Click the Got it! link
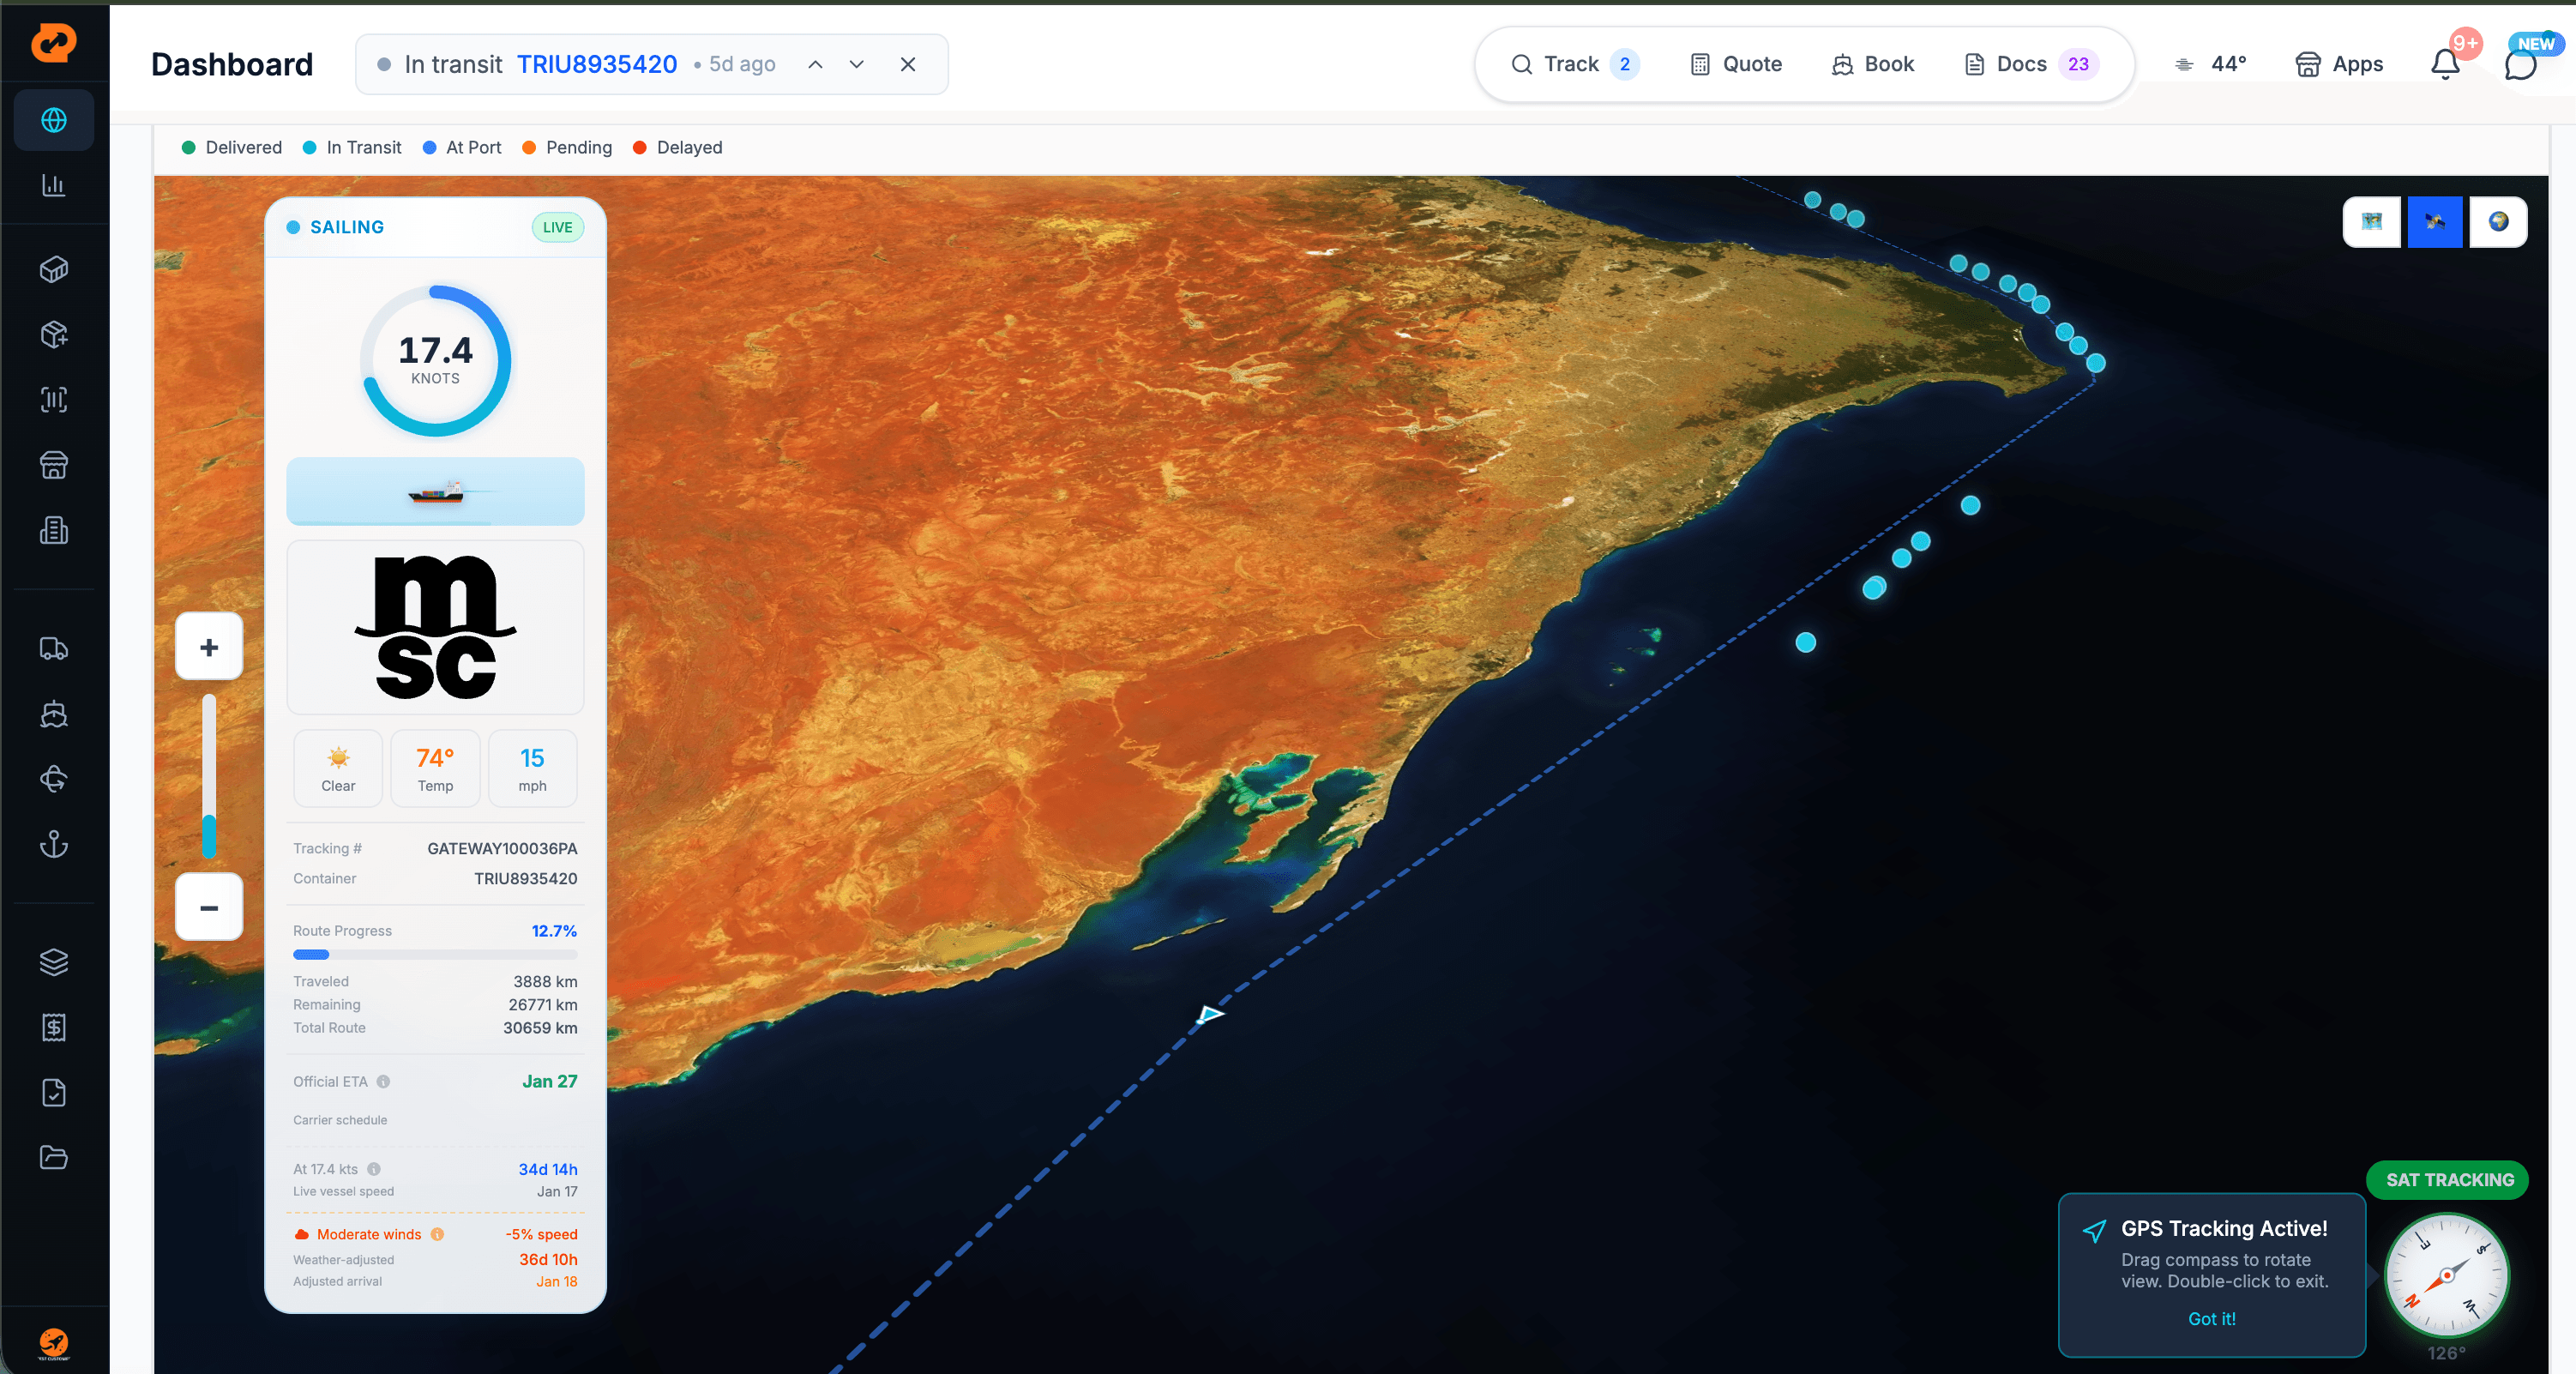2576x1374 pixels. click(x=2211, y=1318)
